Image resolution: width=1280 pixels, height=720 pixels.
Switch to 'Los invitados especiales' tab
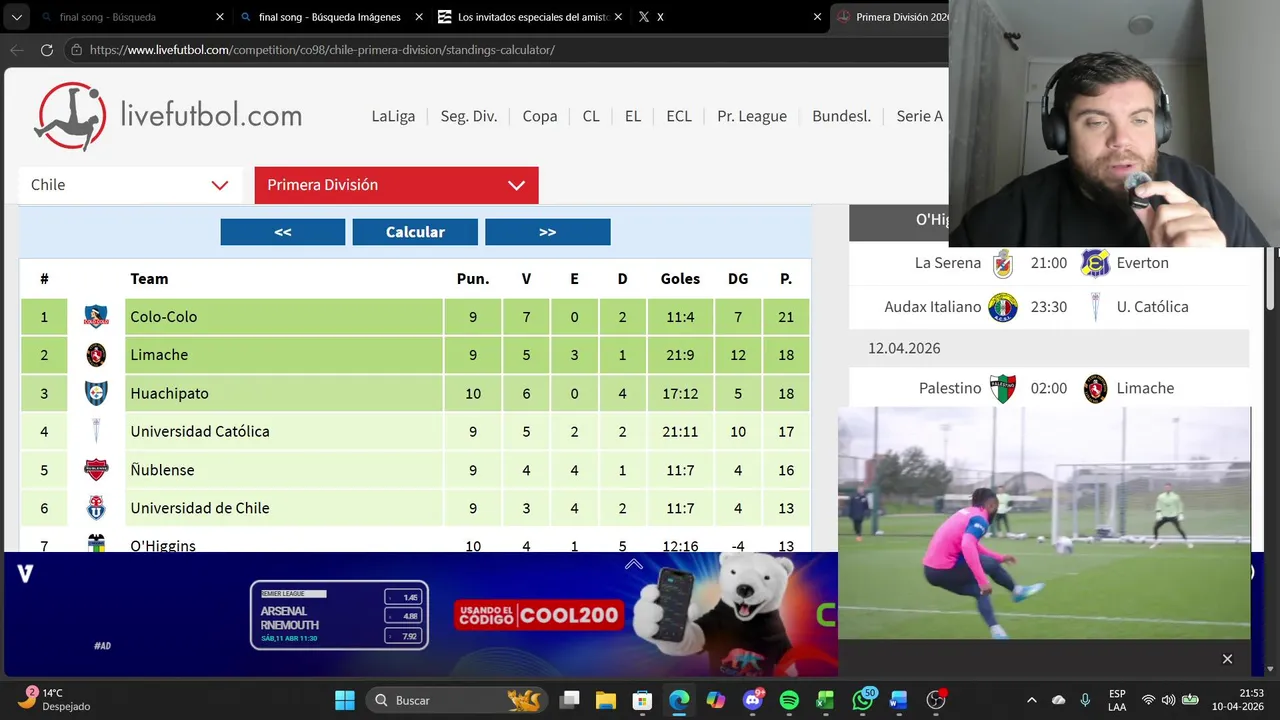tap(530, 17)
